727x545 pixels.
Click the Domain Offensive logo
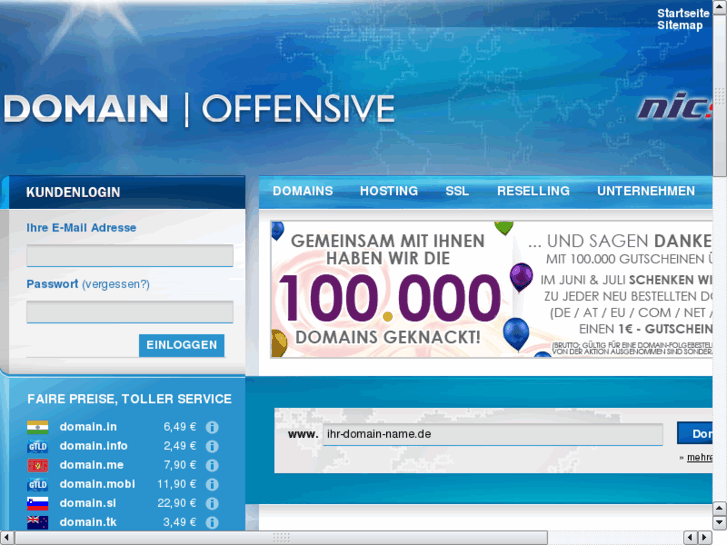199,109
